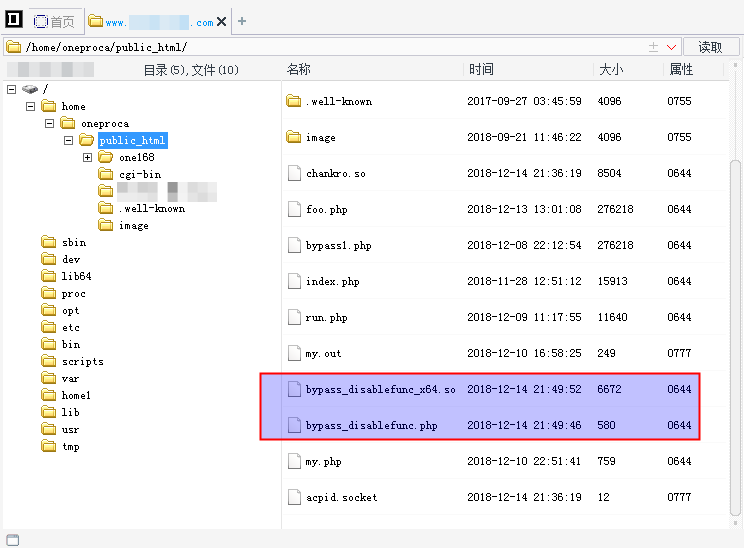The width and height of the screenshot is (744, 548).
Task: Click etc folder icon in tree
Action: click(49, 327)
